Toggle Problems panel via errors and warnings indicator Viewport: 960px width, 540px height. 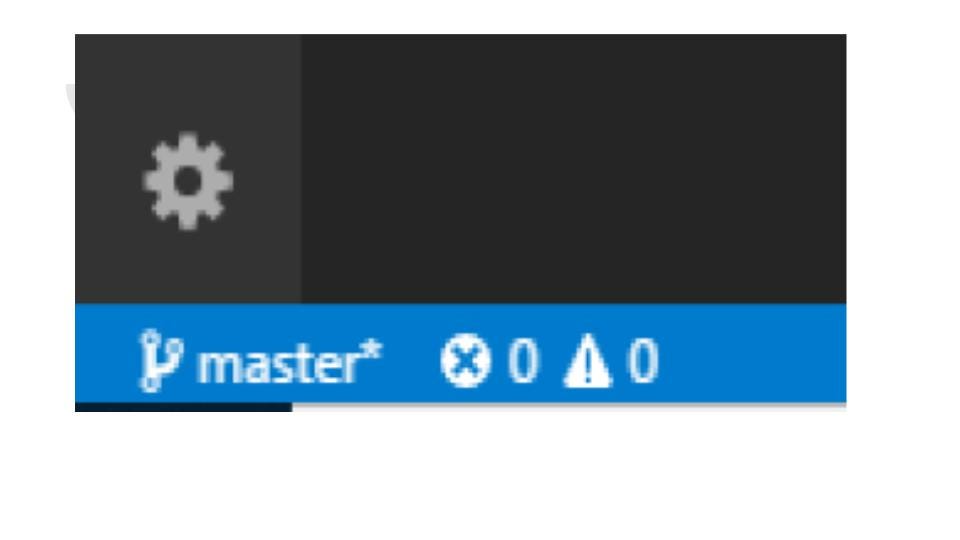tap(549, 361)
